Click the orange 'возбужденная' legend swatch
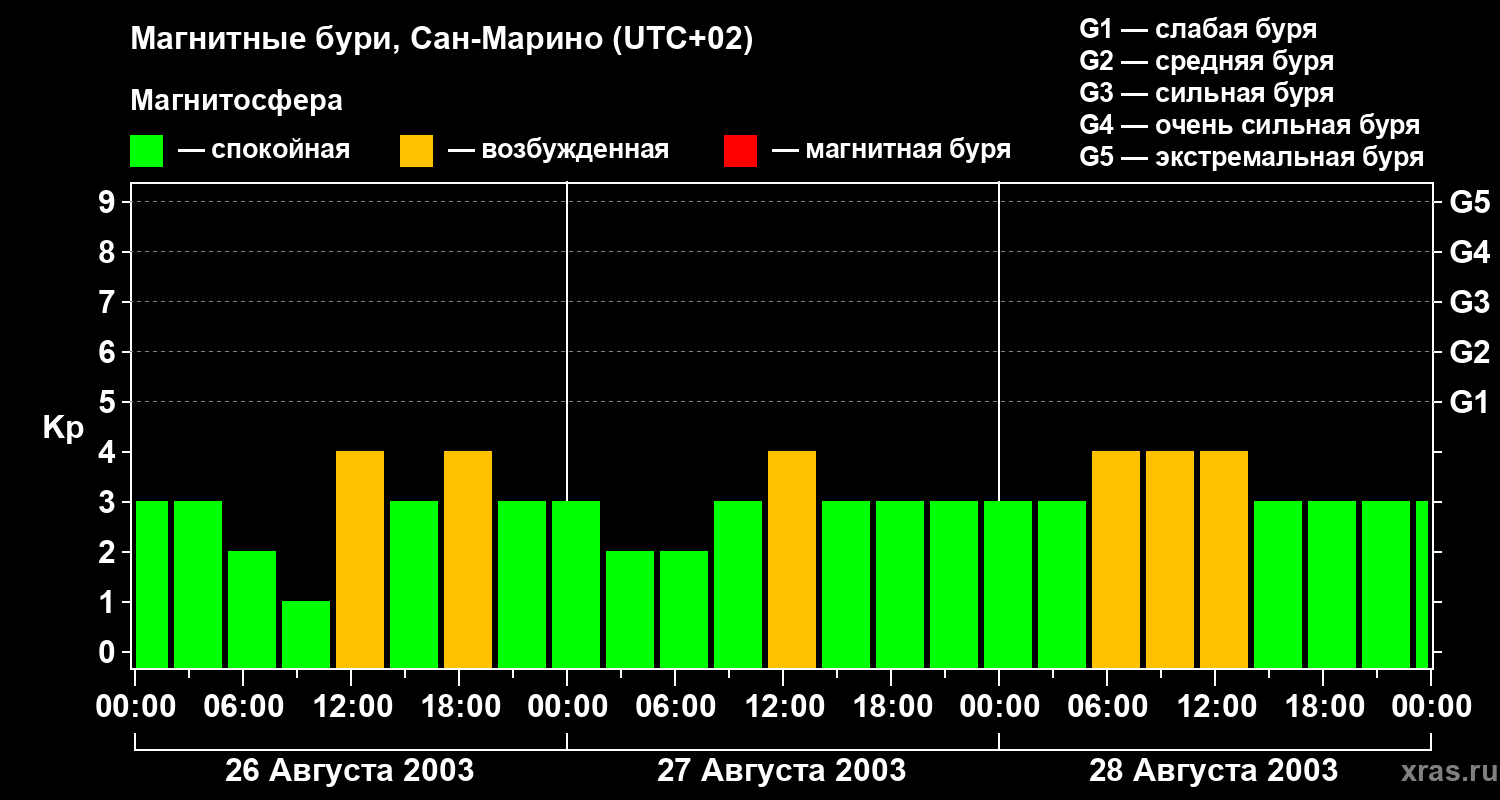This screenshot has width=1500, height=800. coord(416,151)
